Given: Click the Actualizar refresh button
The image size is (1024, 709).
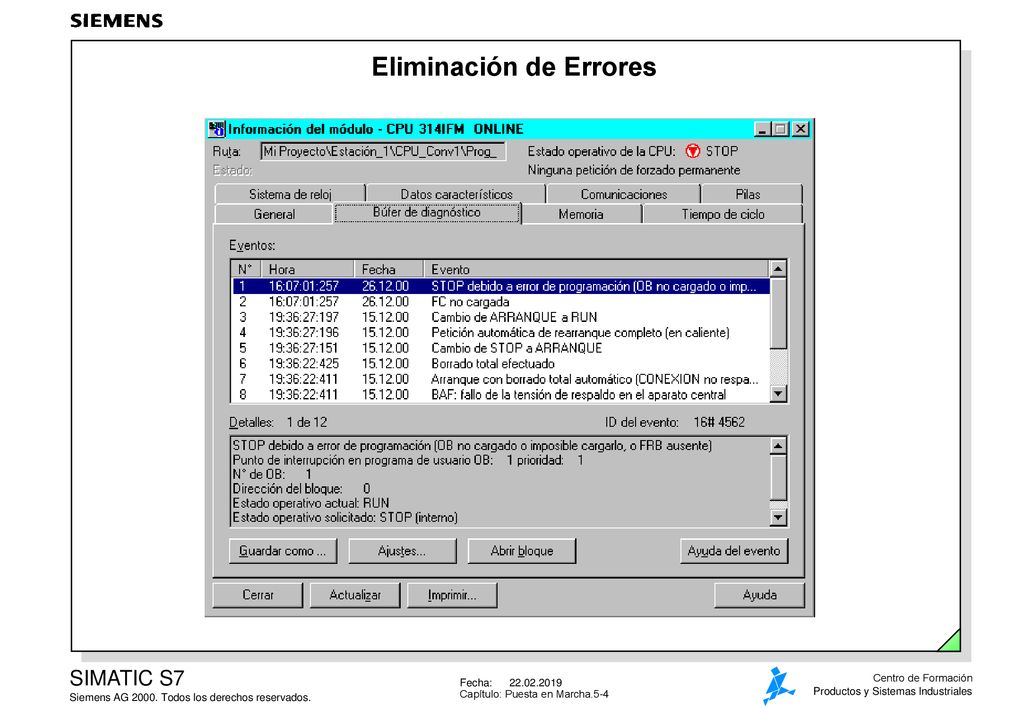Looking at the screenshot, I should tap(355, 595).
